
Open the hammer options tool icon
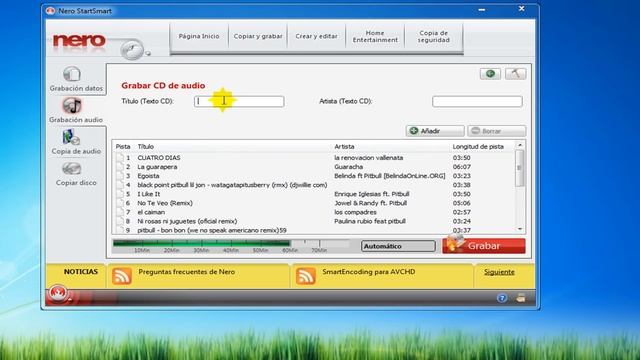tap(516, 74)
